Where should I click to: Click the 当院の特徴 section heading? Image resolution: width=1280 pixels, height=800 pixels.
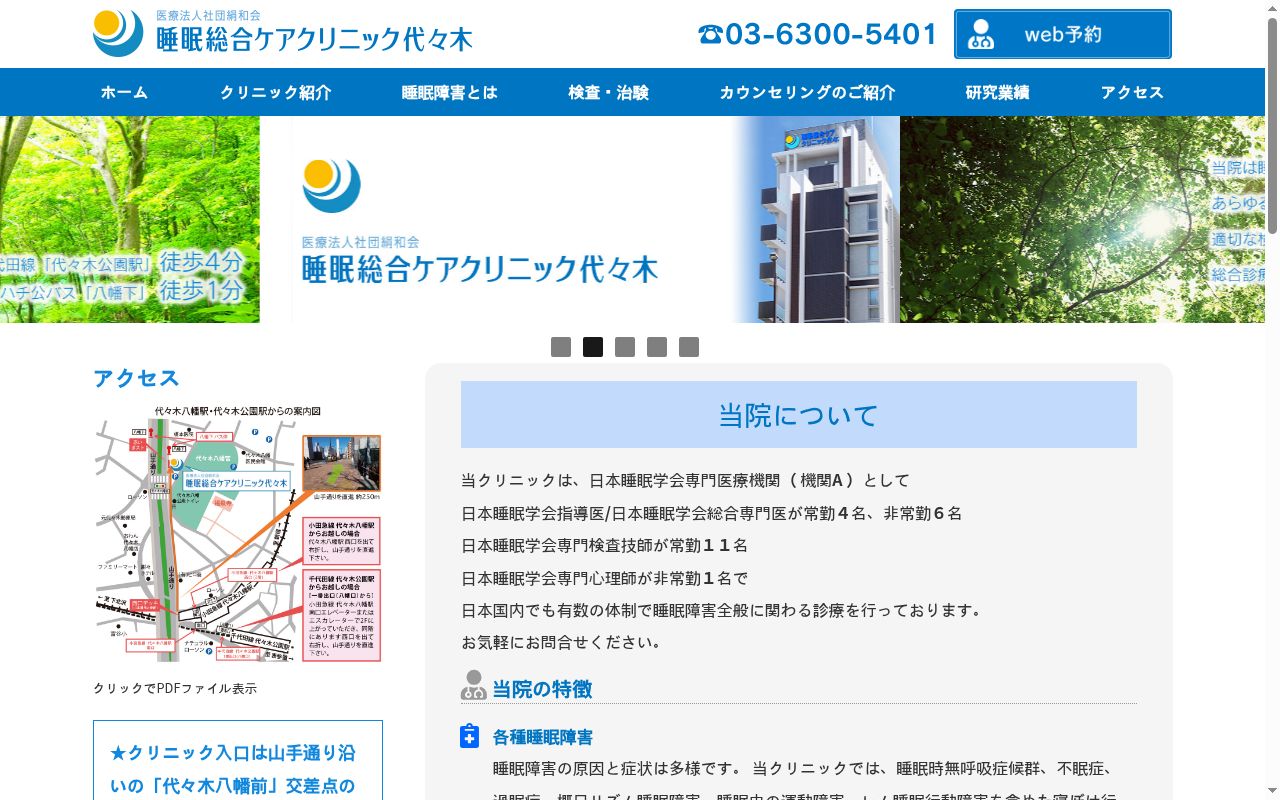click(542, 688)
